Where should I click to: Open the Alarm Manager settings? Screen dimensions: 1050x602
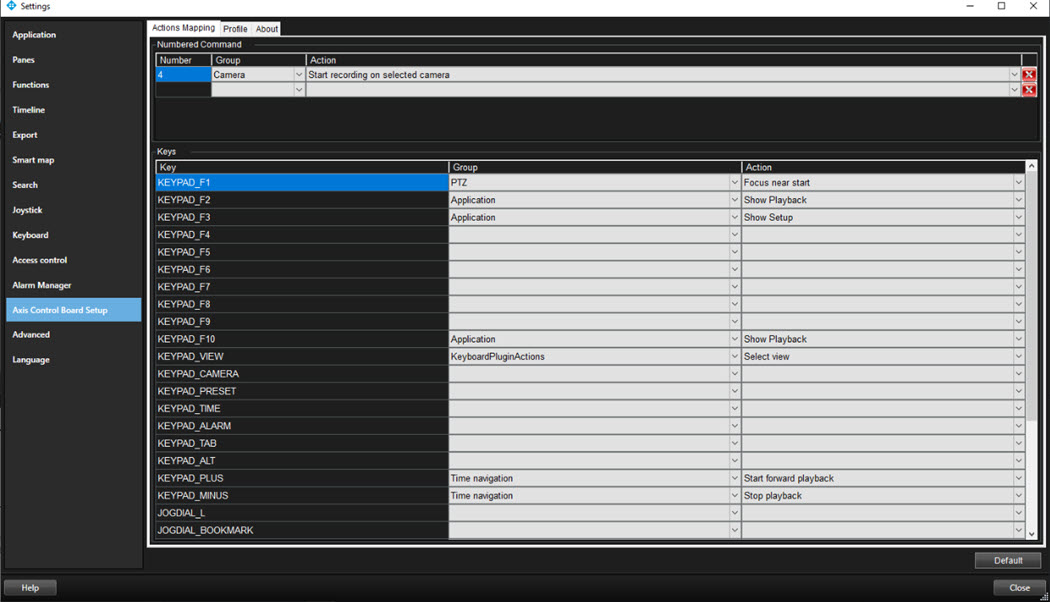coord(42,285)
